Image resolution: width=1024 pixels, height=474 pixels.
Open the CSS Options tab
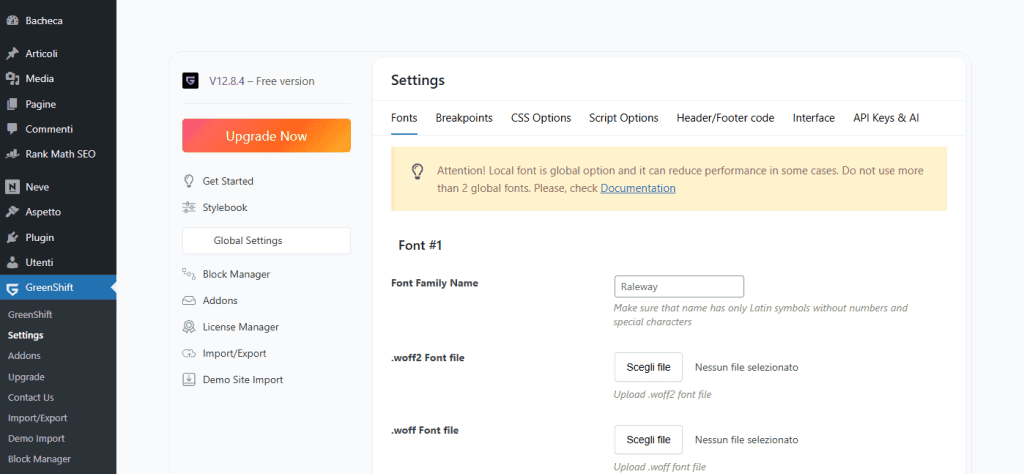(x=541, y=118)
